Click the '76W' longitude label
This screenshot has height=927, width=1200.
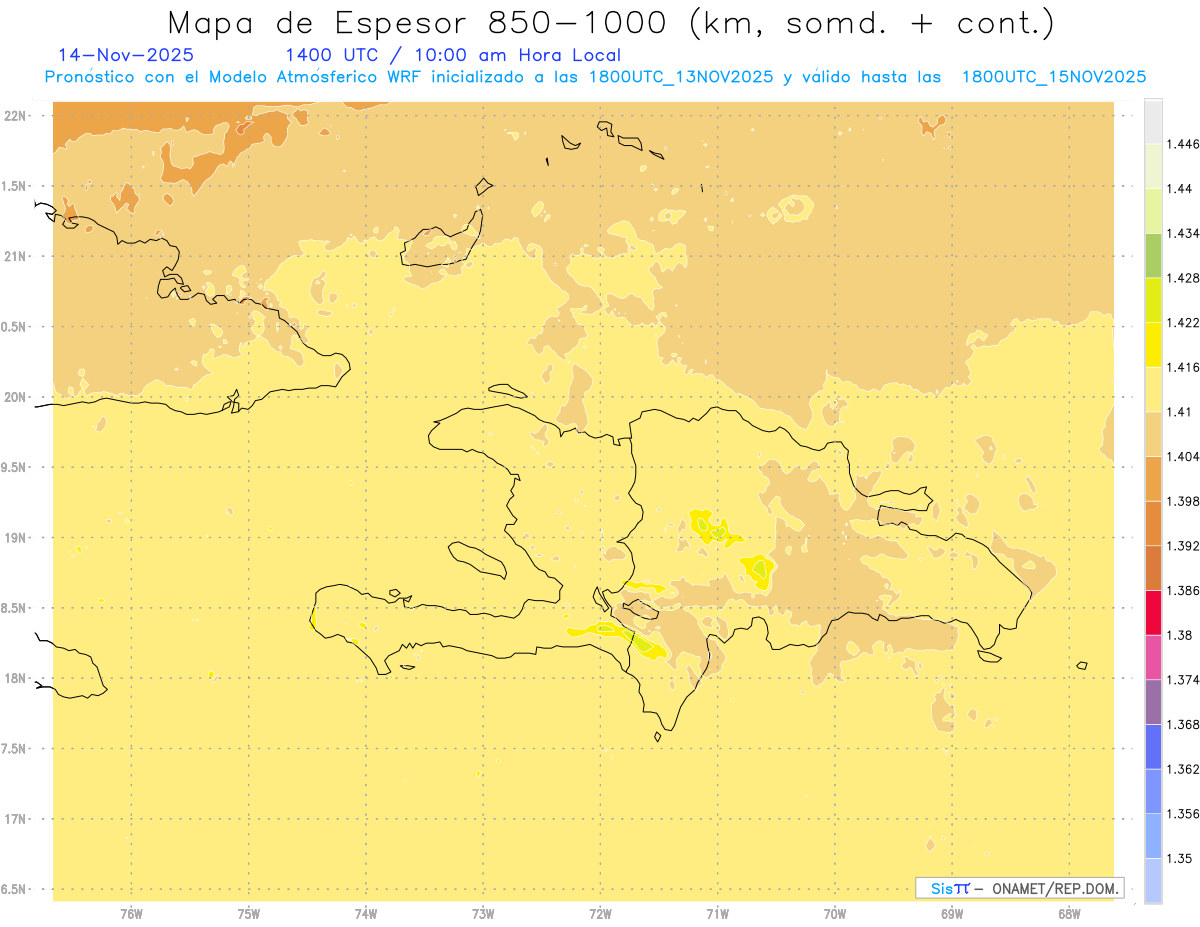[131, 914]
